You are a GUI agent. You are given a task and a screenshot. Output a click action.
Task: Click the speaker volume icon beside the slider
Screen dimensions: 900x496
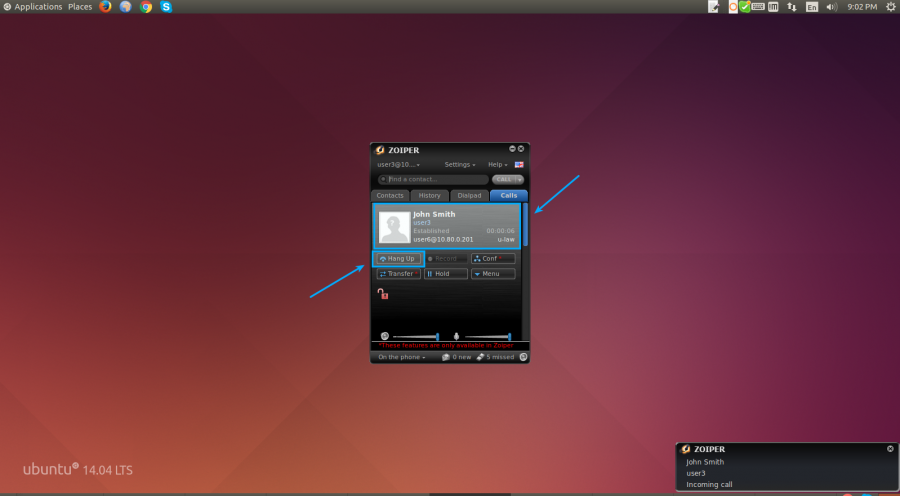(x=385, y=336)
